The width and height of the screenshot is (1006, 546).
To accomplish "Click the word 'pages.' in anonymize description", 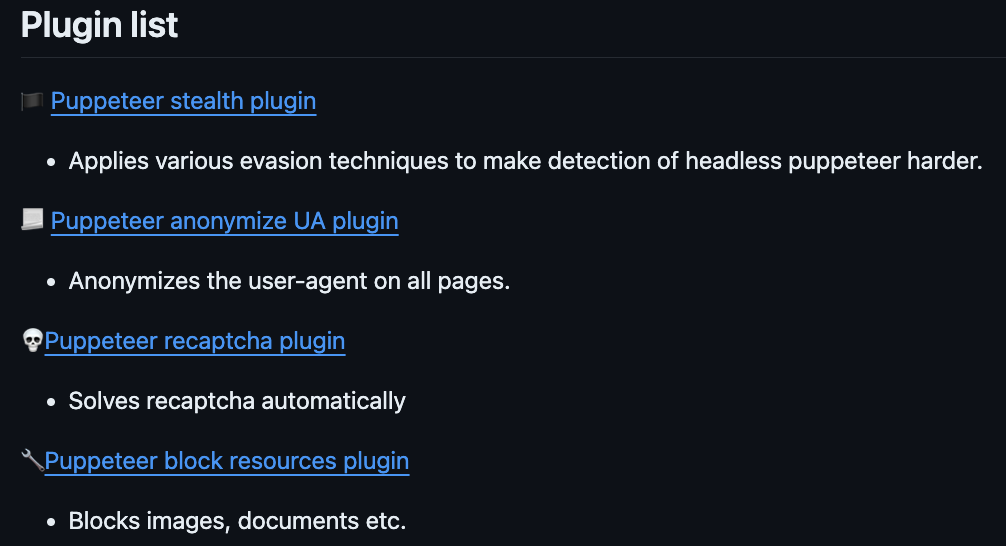I will pos(473,282).
